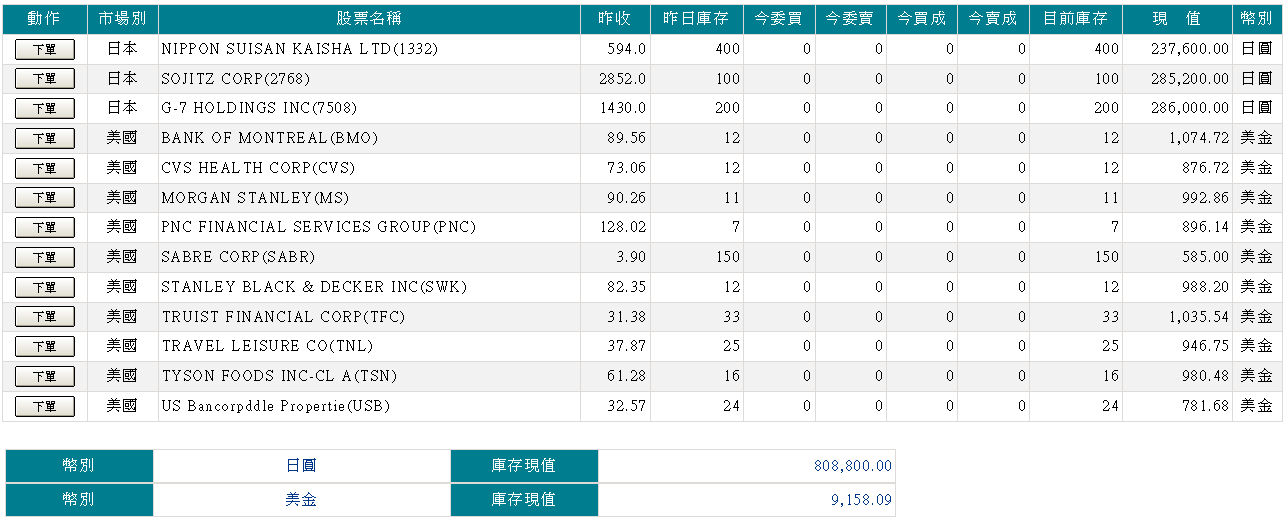The width and height of the screenshot is (1288, 520).
Task: Click closing price 2852.0
Action: click(x=622, y=79)
